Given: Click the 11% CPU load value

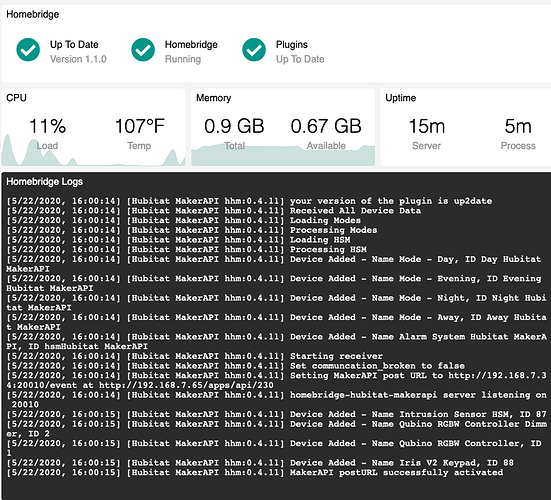Looking at the screenshot, I should click(x=47, y=126).
